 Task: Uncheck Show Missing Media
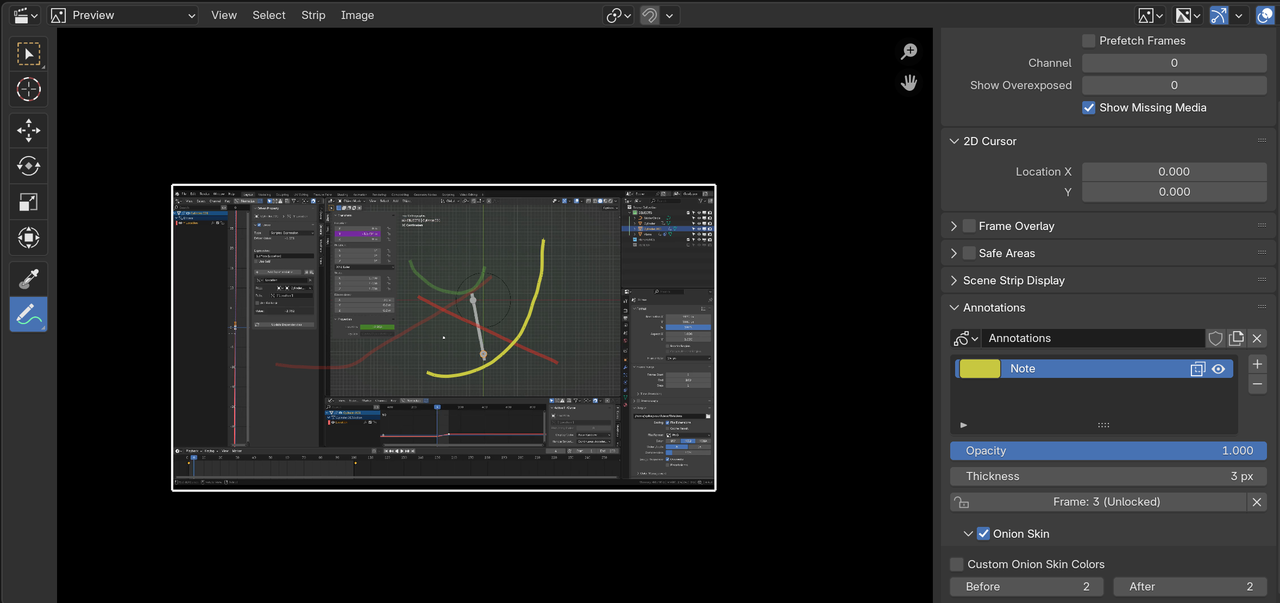click(1089, 108)
